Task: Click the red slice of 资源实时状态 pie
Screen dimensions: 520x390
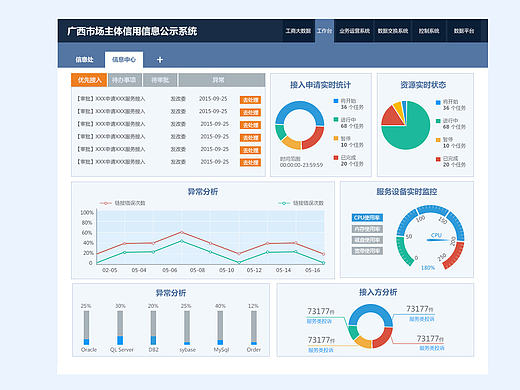Action: 393,117
